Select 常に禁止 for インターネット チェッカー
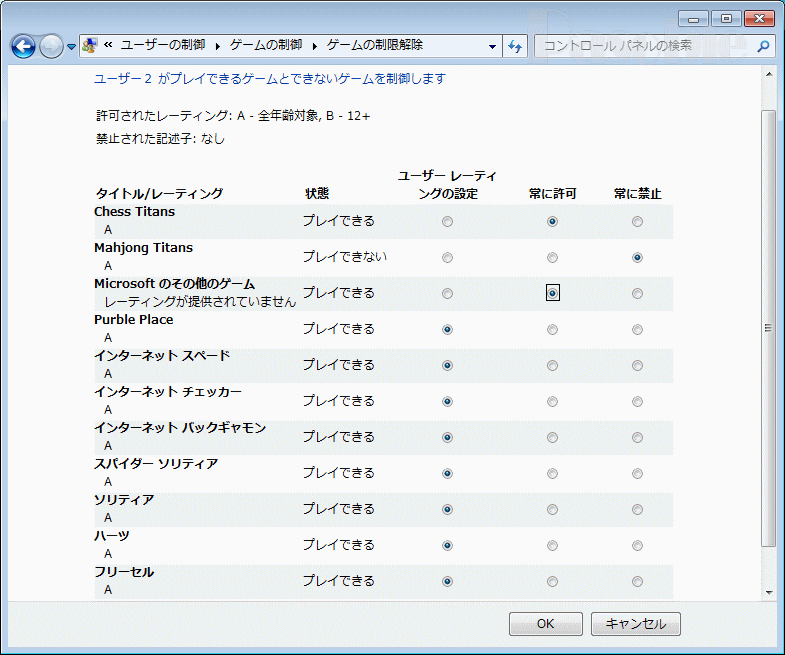 point(637,402)
